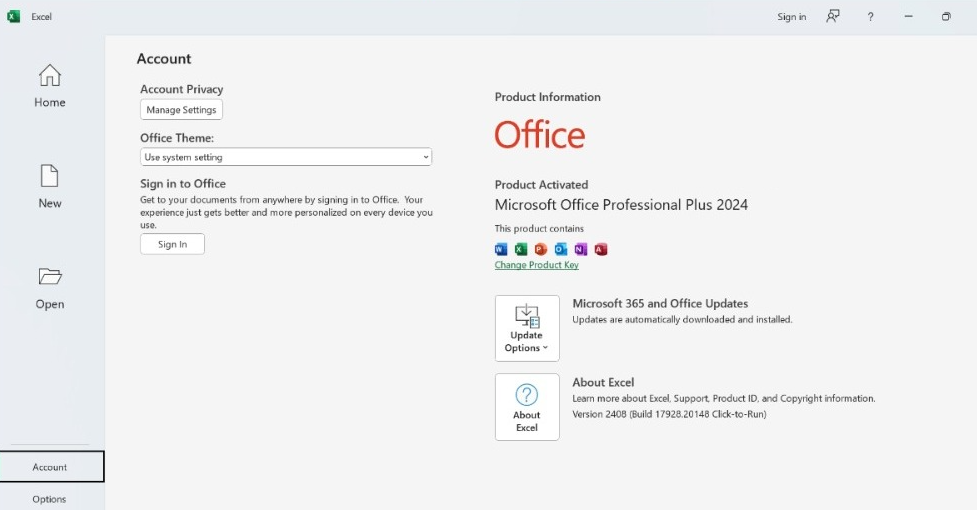The height and width of the screenshot is (510, 977).
Task: Open the folder icon labeled Open
Action: click(x=50, y=276)
